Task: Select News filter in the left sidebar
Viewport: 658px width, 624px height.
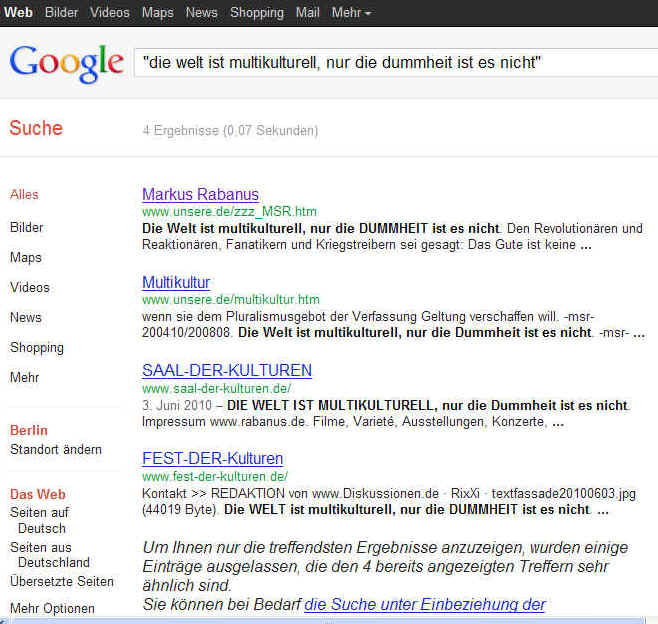Action: (x=26, y=317)
